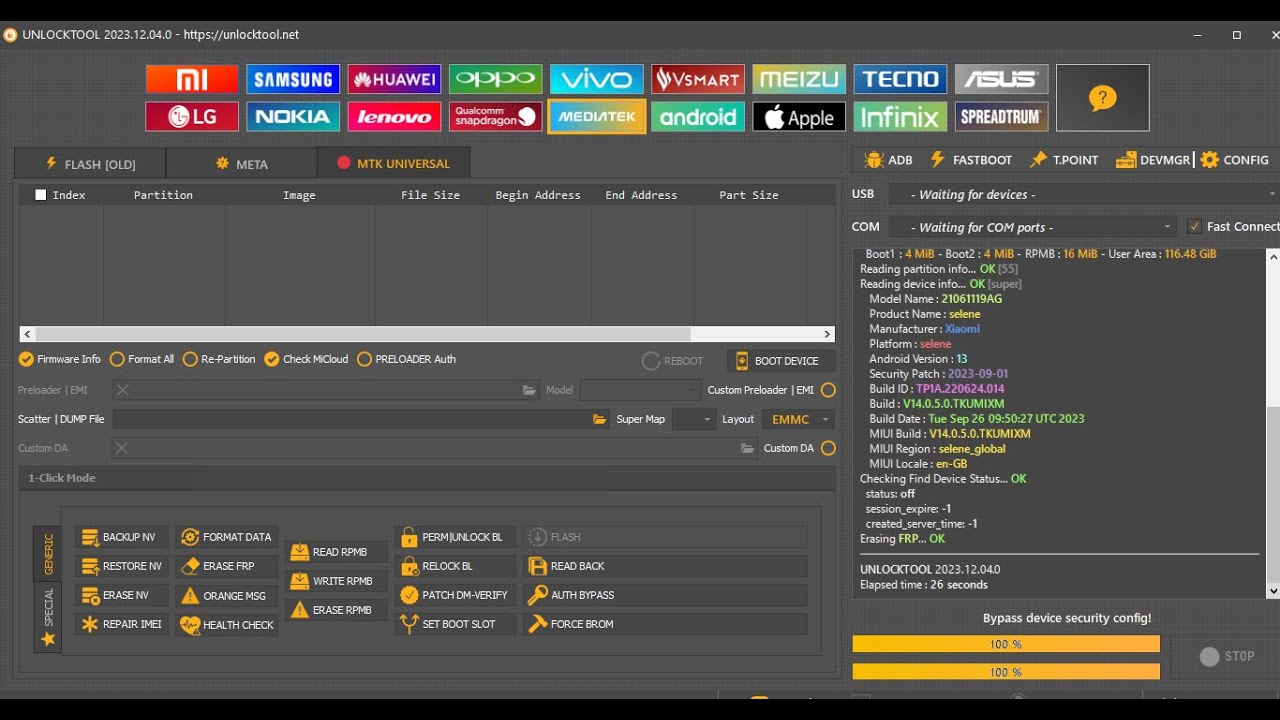The image size is (1280, 720).
Task: Open the FASTBOOT tool
Action: pos(971,160)
